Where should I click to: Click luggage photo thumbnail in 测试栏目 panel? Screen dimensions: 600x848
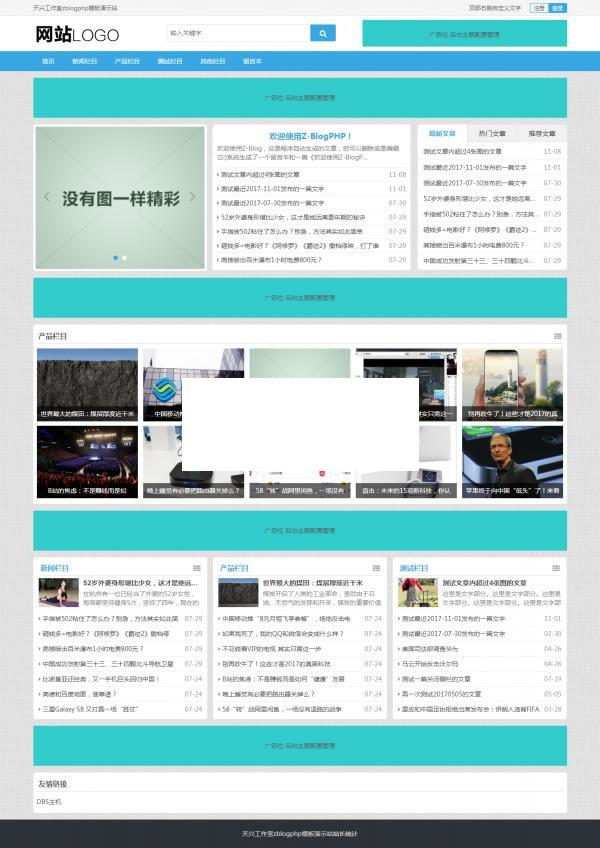click(x=418, y=592)
